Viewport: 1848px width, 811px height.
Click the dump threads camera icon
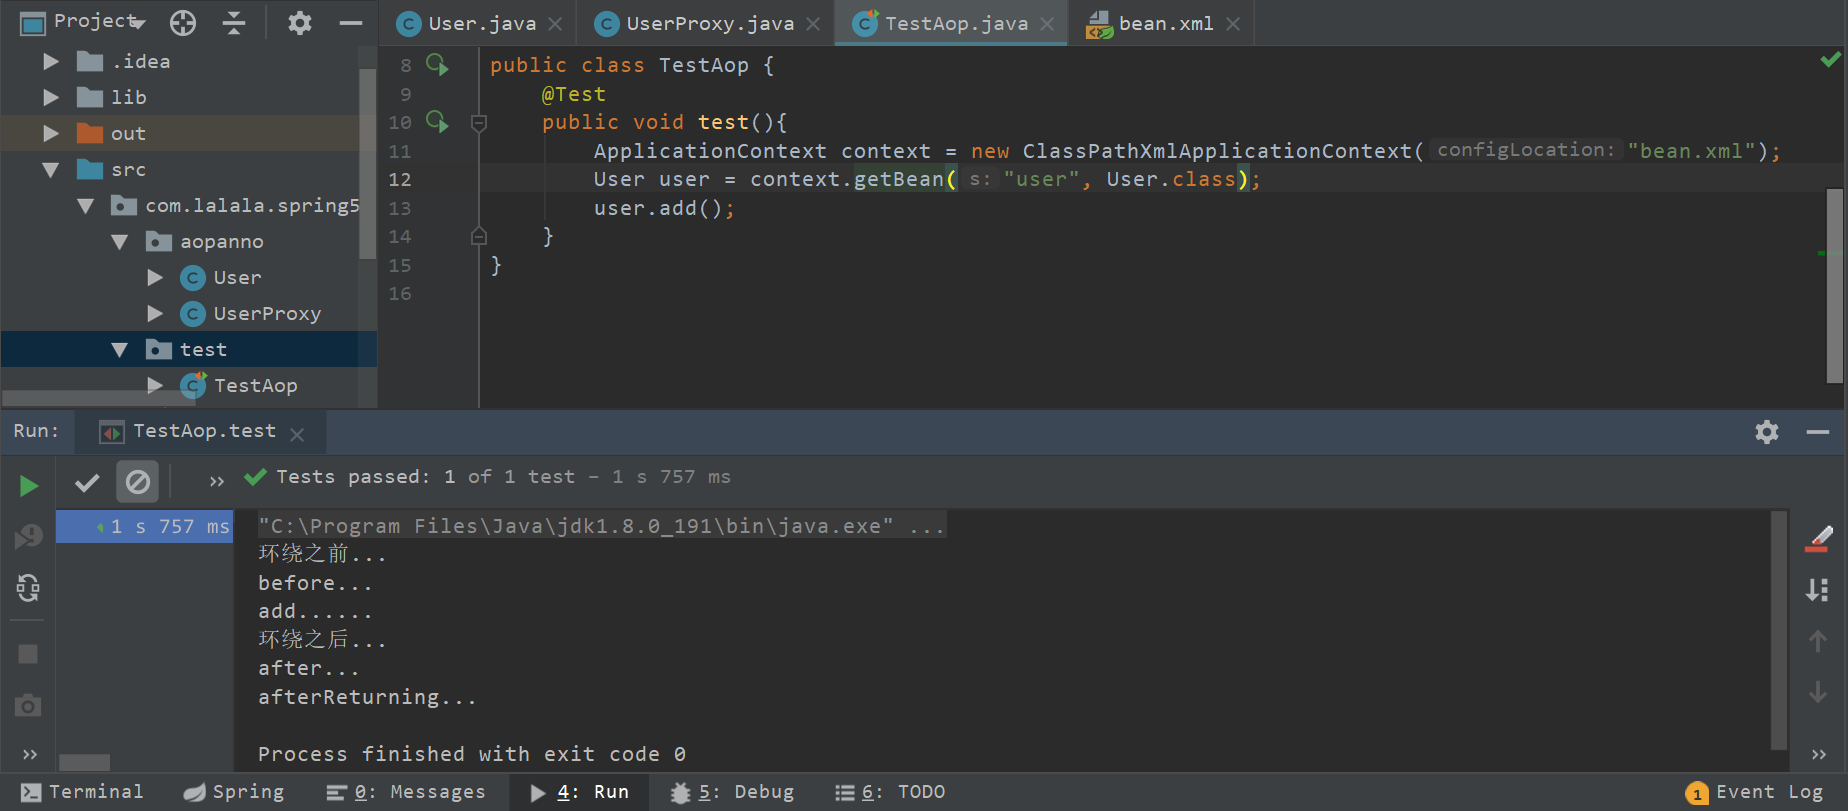(28, 705)
